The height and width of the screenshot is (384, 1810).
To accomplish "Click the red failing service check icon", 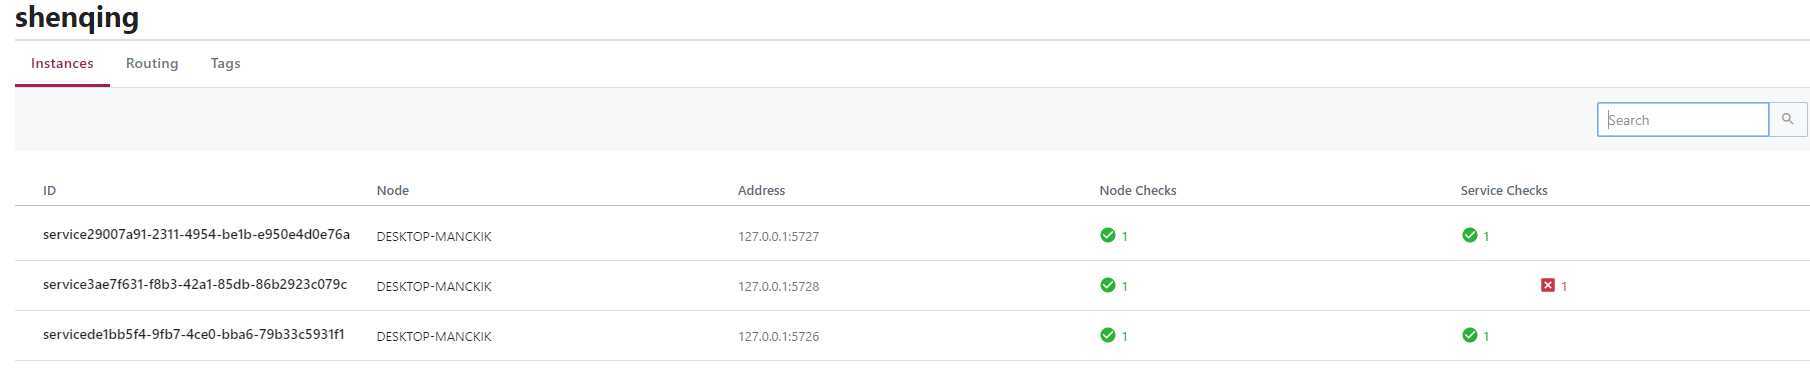I will pos(1548,285).
